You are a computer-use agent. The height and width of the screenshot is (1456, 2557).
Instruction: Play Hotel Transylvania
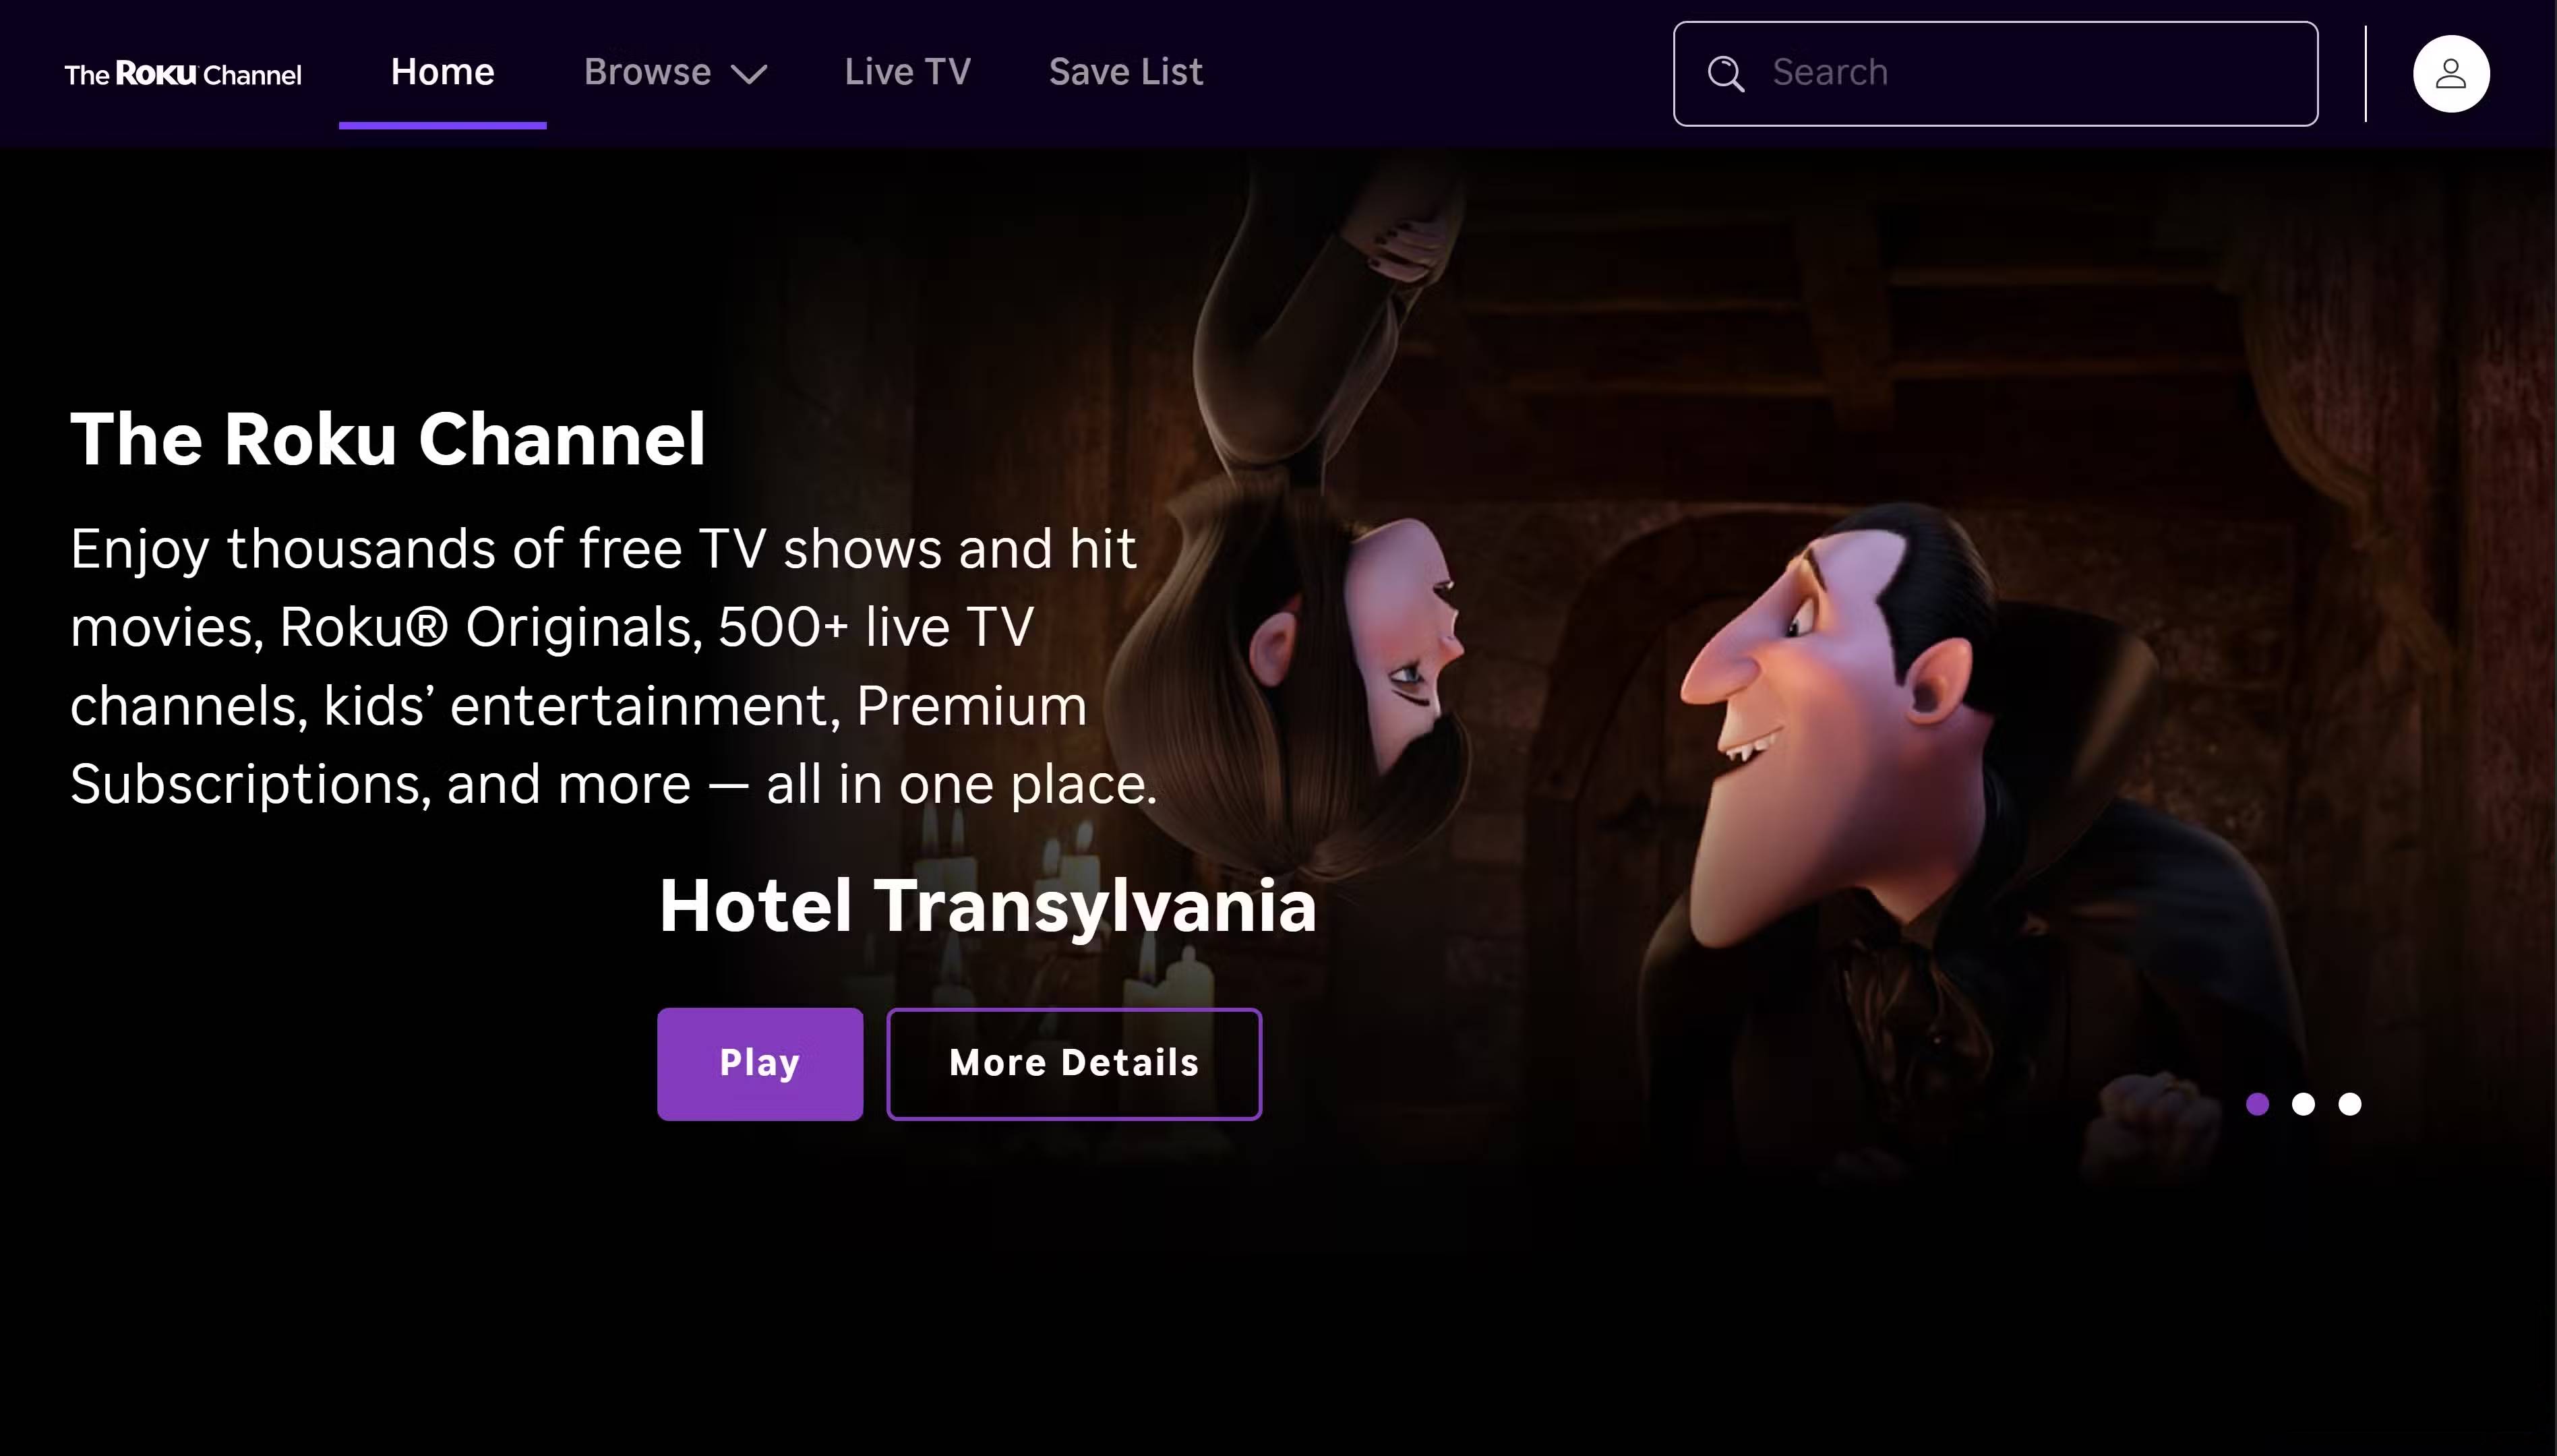[760, 1064]
